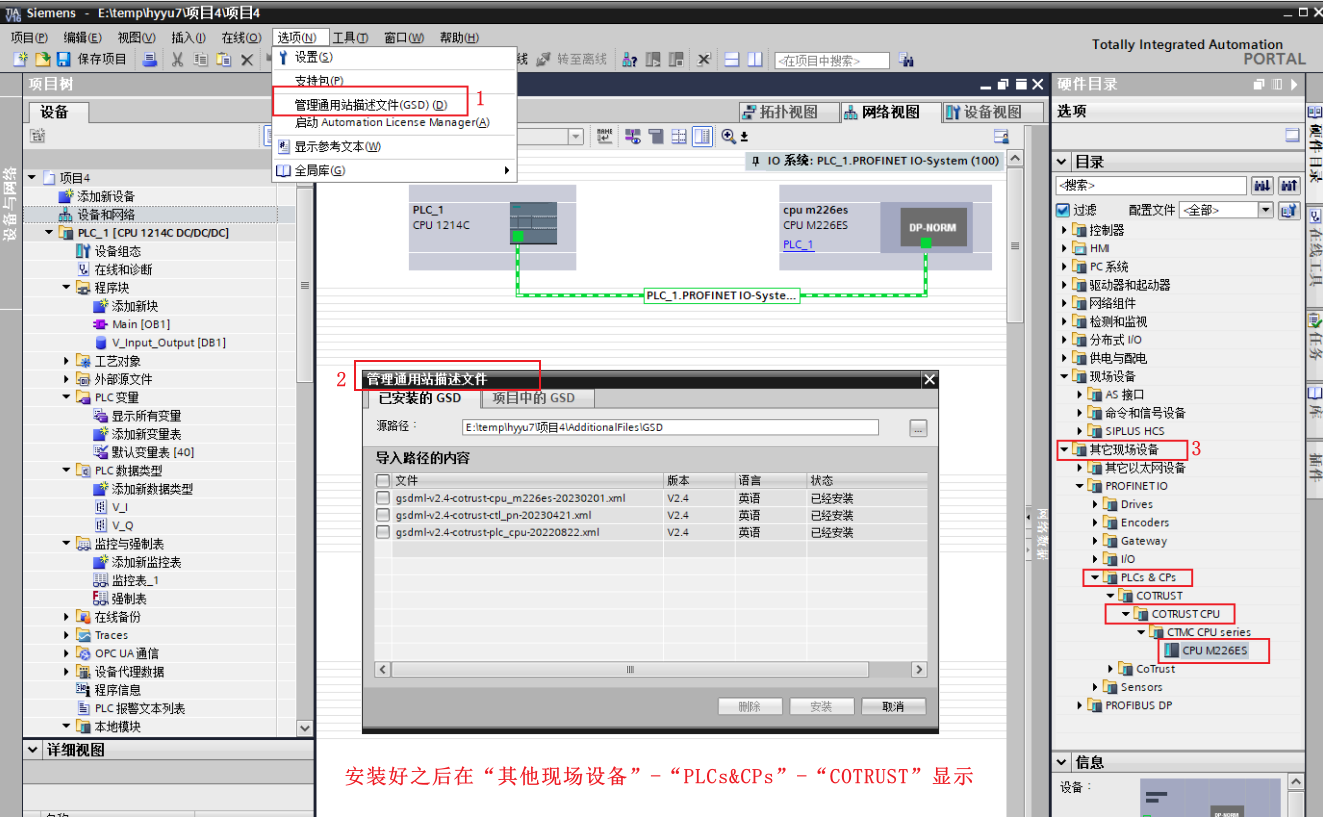1323x817 pixels.
Task: Click the 安装 button in GSD dialog
Action: pos(821,706)
